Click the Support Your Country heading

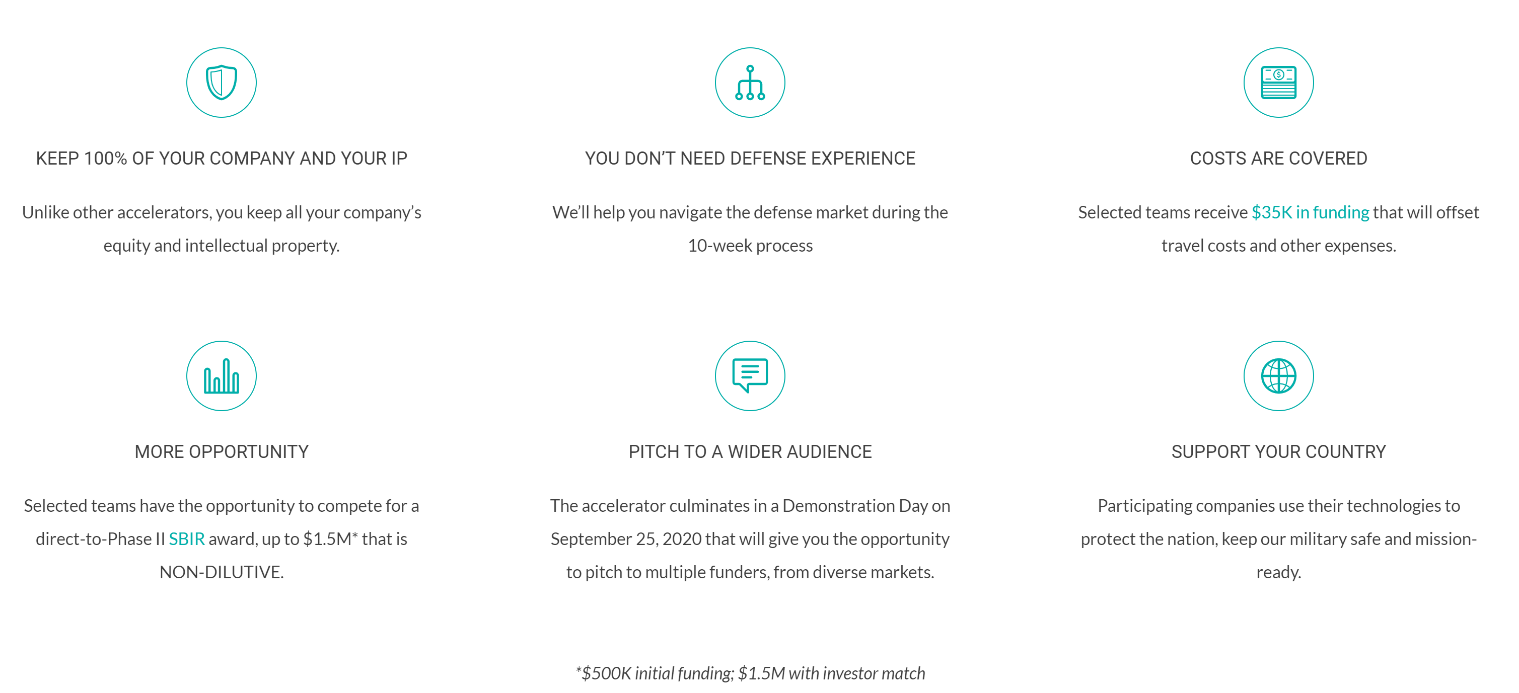pos(1278,452)
